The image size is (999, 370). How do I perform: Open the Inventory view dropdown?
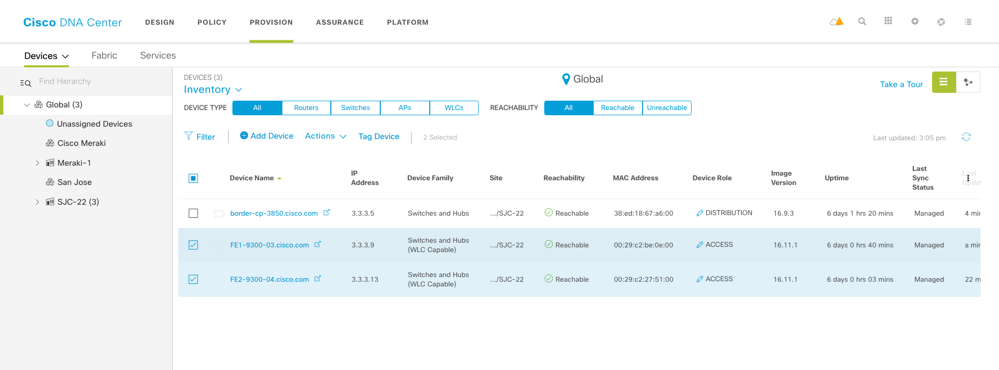pyautogui.click(x=213, y=90)
